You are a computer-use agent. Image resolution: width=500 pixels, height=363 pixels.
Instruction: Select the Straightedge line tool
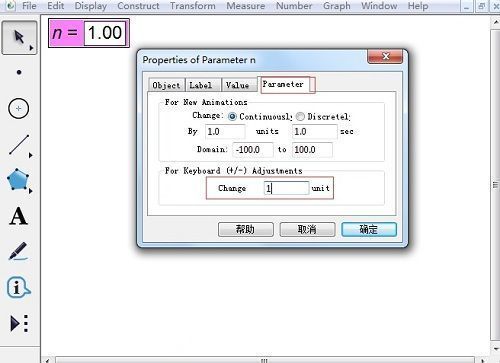19,145
